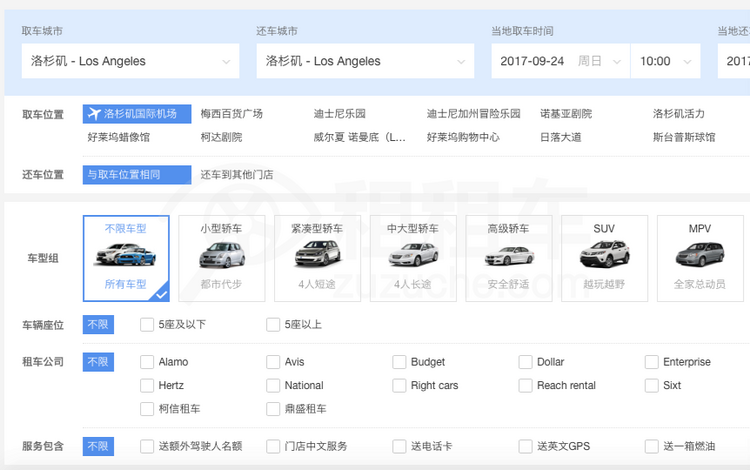750x470 pixels.
Task: Choose 好莱坞购物中心 pickup location
Action: (463, 137)
